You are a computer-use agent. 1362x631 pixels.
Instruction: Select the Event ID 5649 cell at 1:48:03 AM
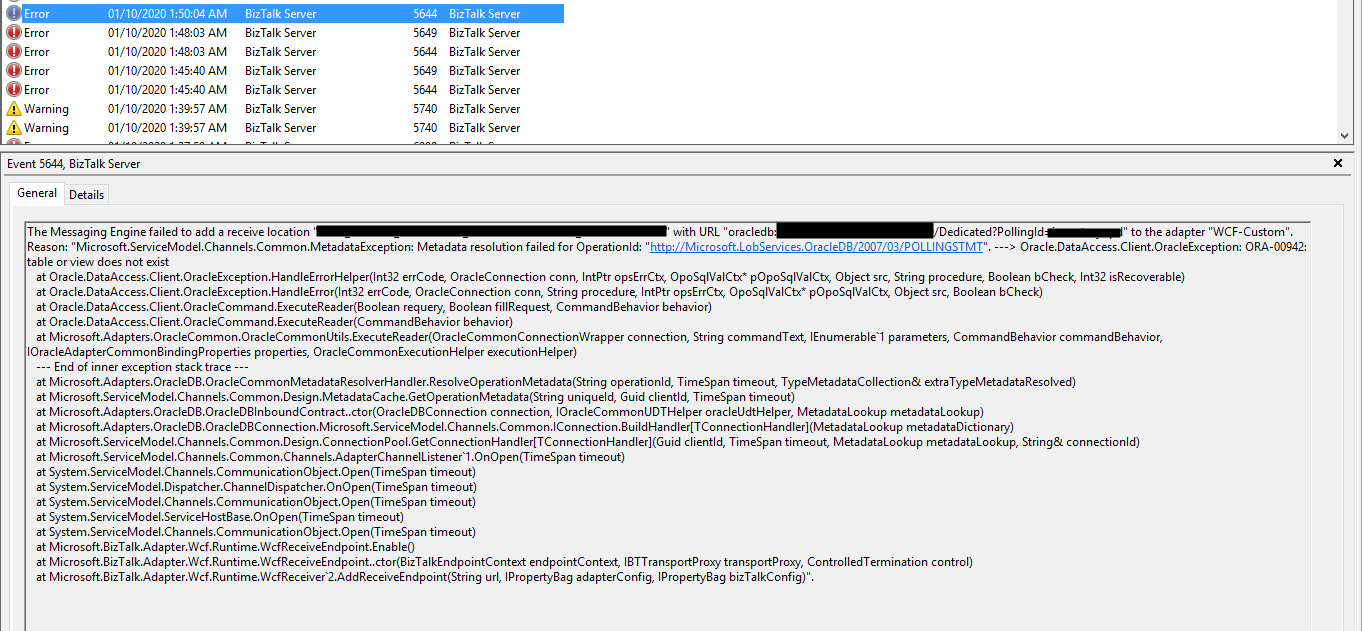tap(425, 33)
